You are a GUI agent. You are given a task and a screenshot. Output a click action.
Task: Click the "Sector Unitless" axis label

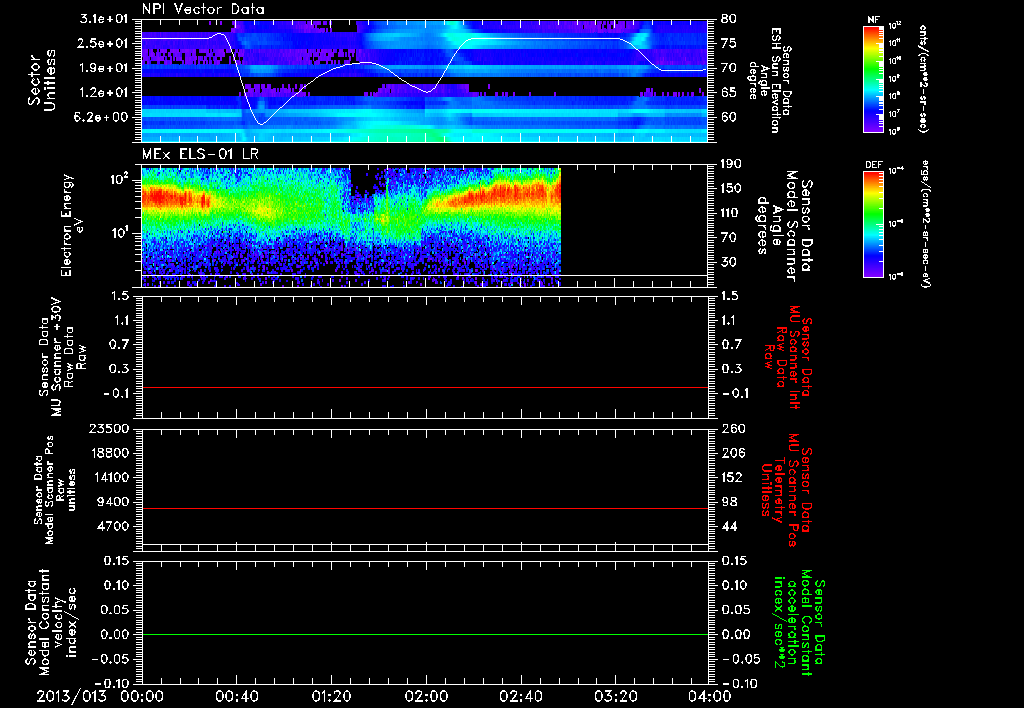coord(41,81)
